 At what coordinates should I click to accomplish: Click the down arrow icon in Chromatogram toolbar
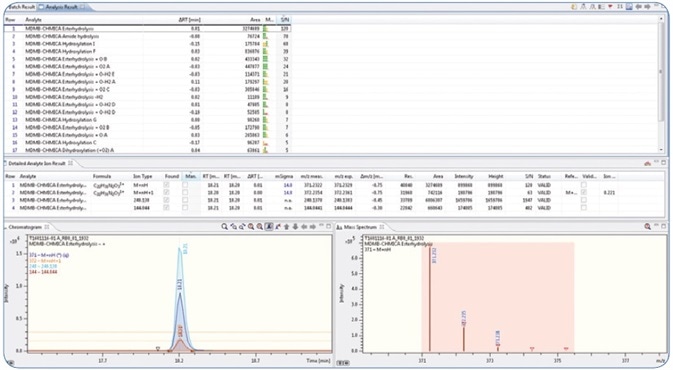295,227
